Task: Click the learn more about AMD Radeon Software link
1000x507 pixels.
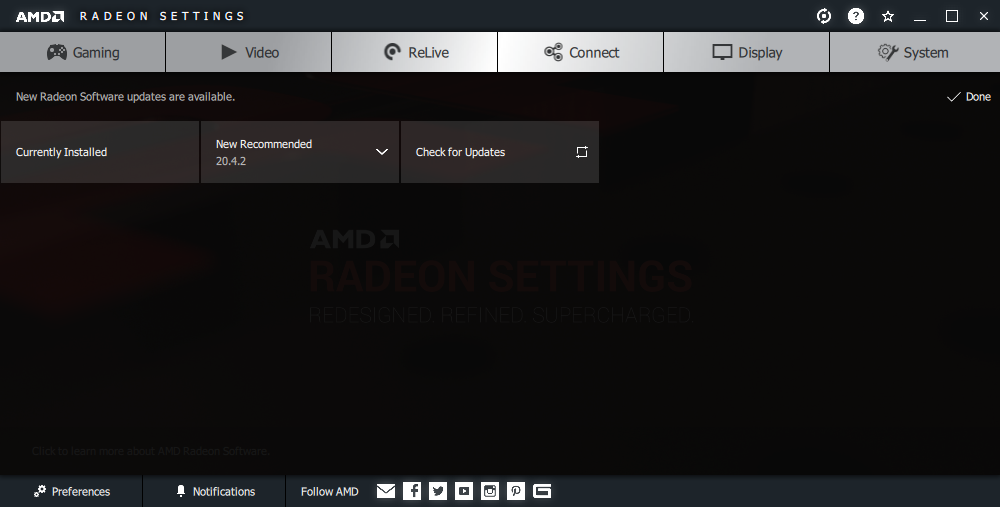Action: click(x=151, y=451)
